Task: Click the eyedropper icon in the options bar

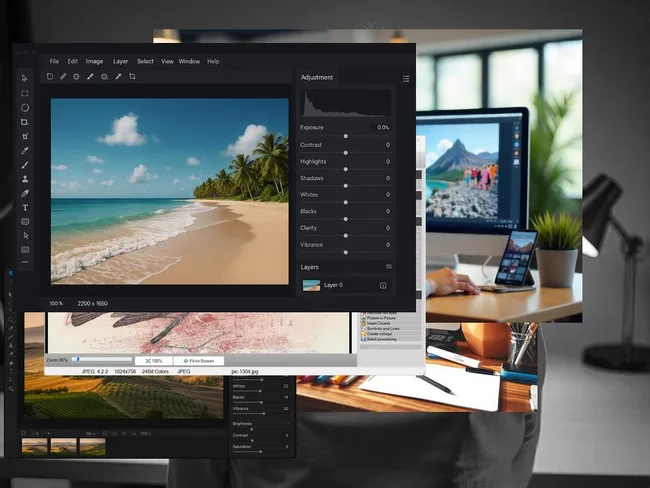Action: (x=118, y=76)
